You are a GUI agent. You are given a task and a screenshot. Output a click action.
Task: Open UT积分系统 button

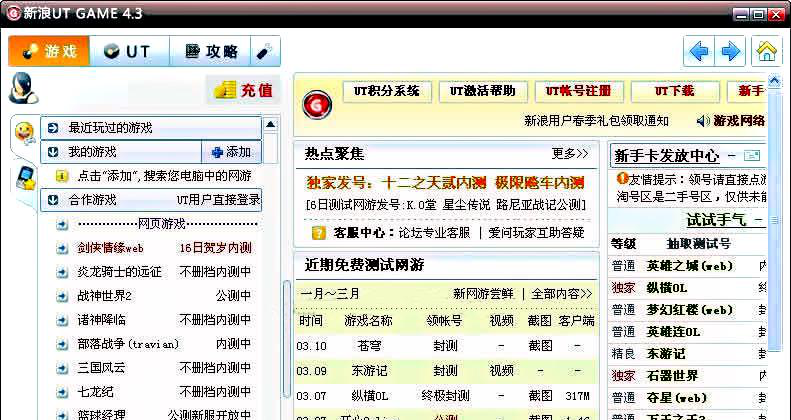pos(387,91)
